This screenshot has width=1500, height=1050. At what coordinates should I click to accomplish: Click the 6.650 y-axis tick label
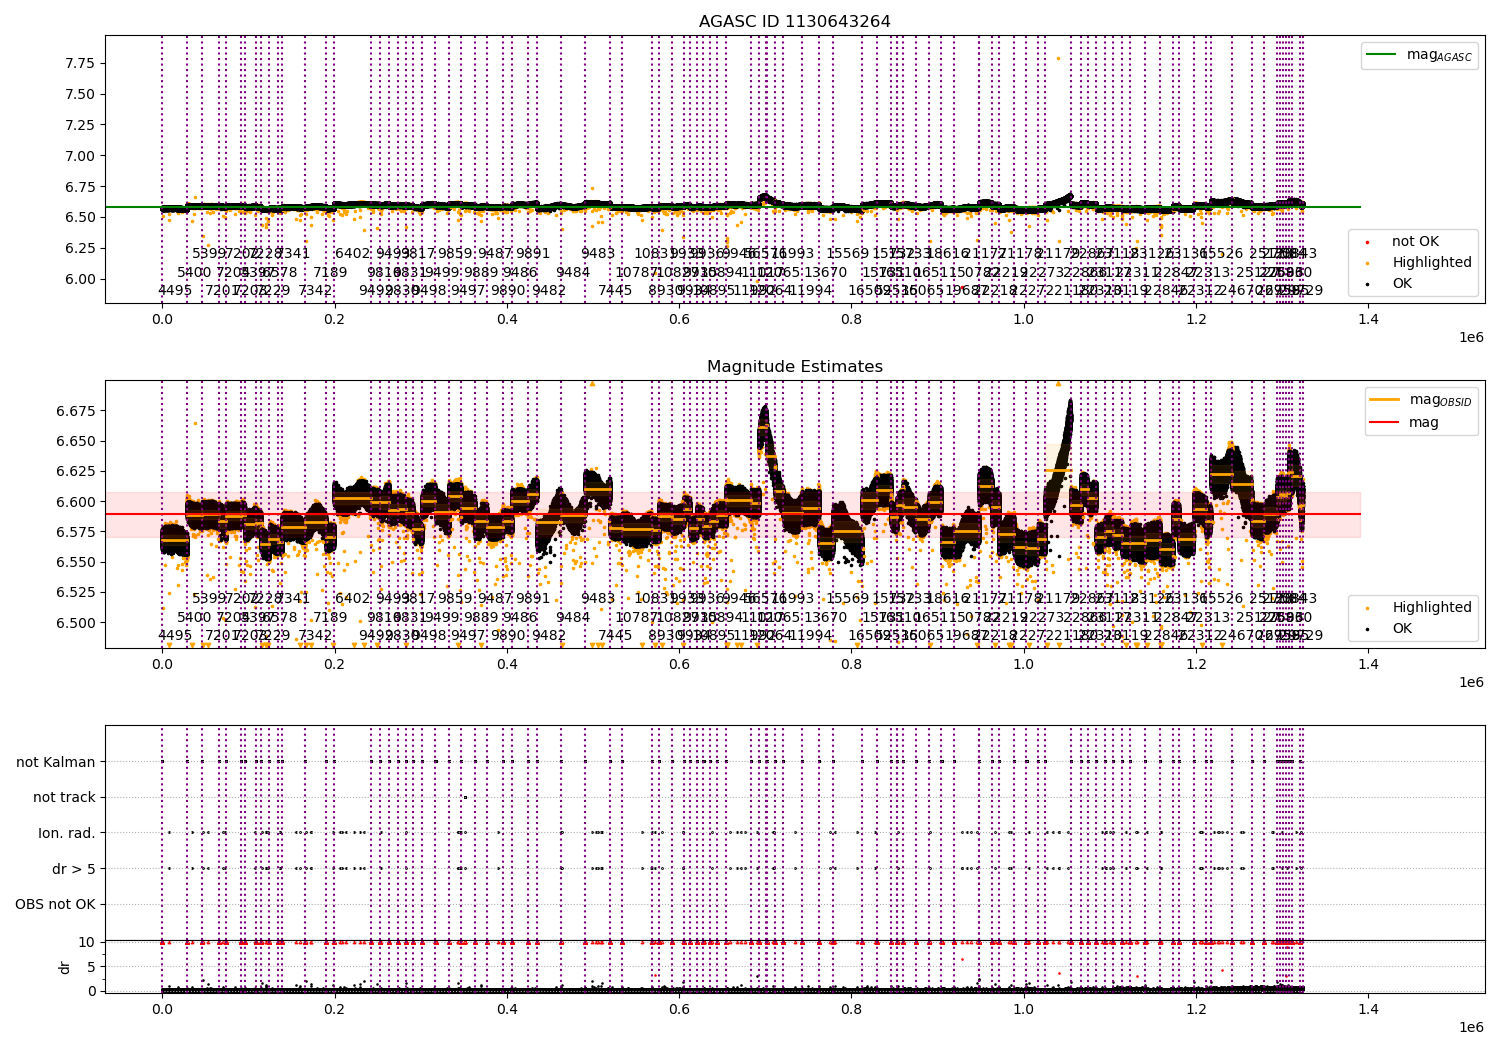click(x=76, y=441)
